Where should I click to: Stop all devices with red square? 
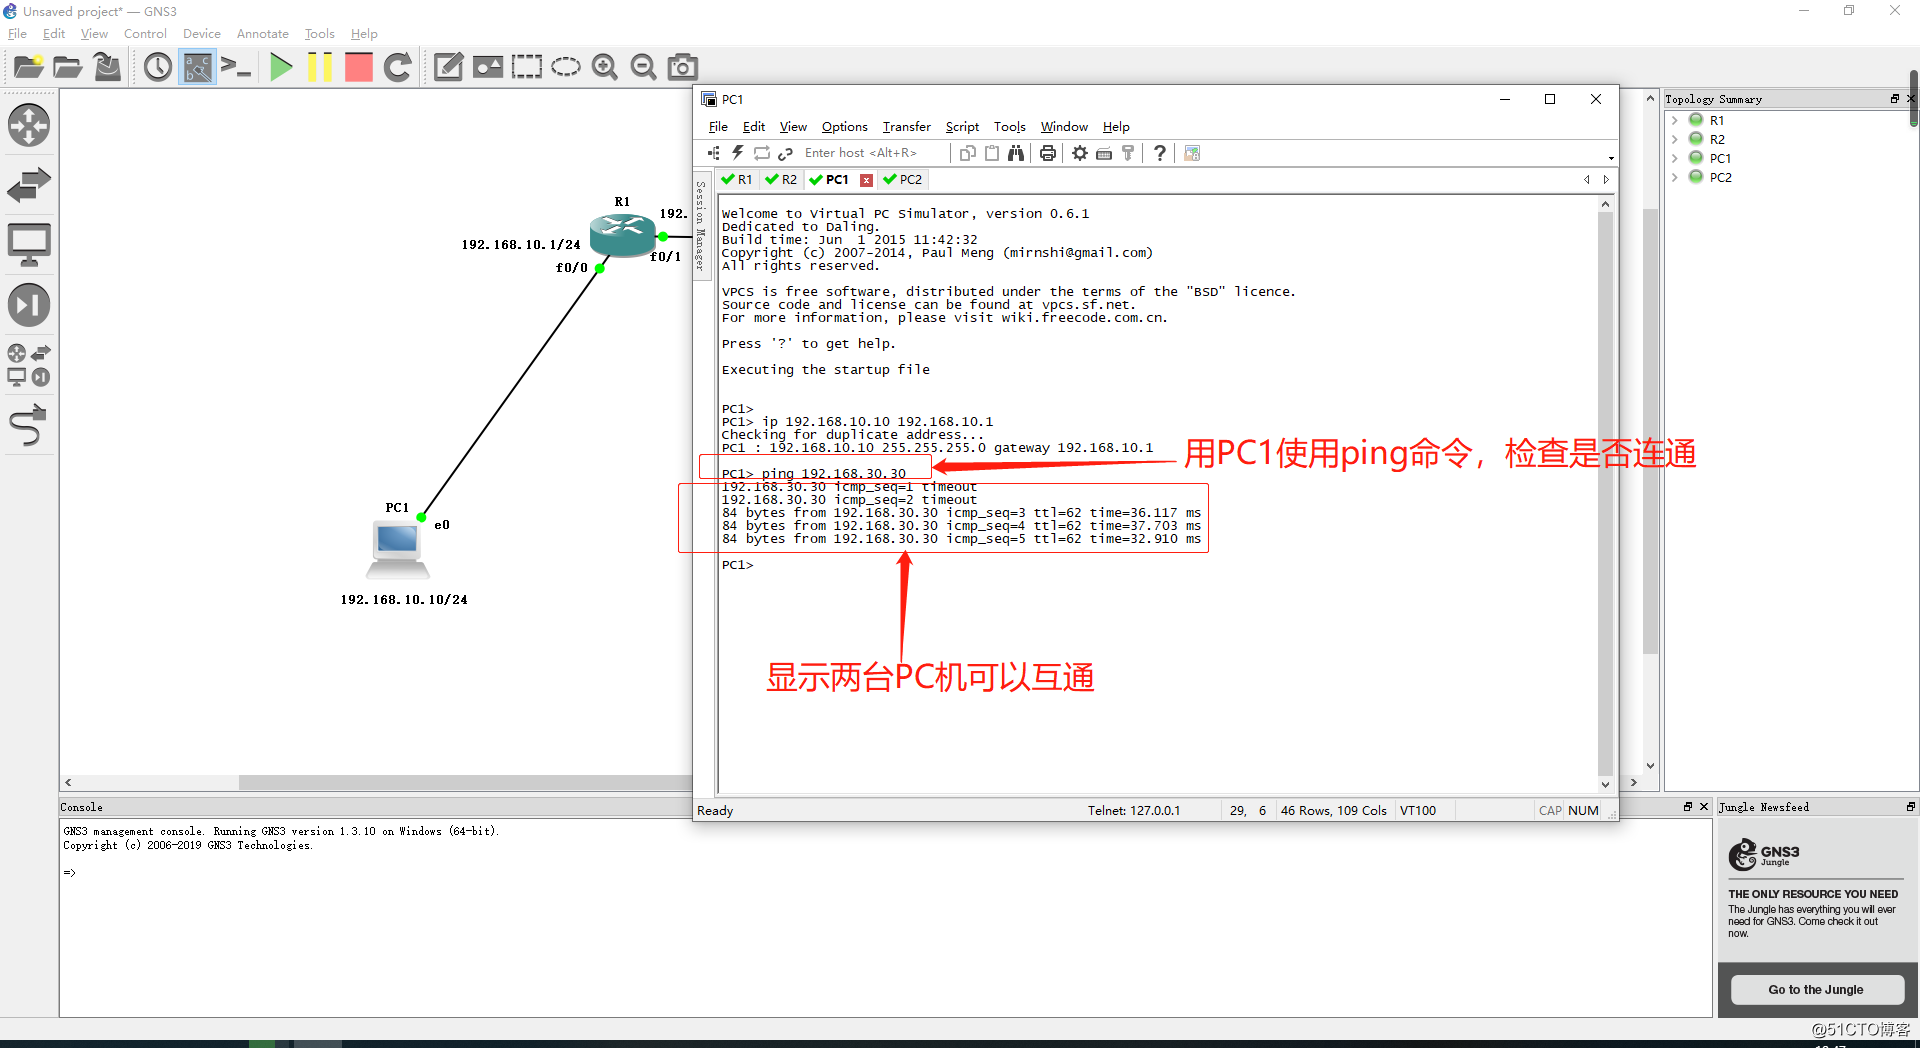tap(358, 67)
